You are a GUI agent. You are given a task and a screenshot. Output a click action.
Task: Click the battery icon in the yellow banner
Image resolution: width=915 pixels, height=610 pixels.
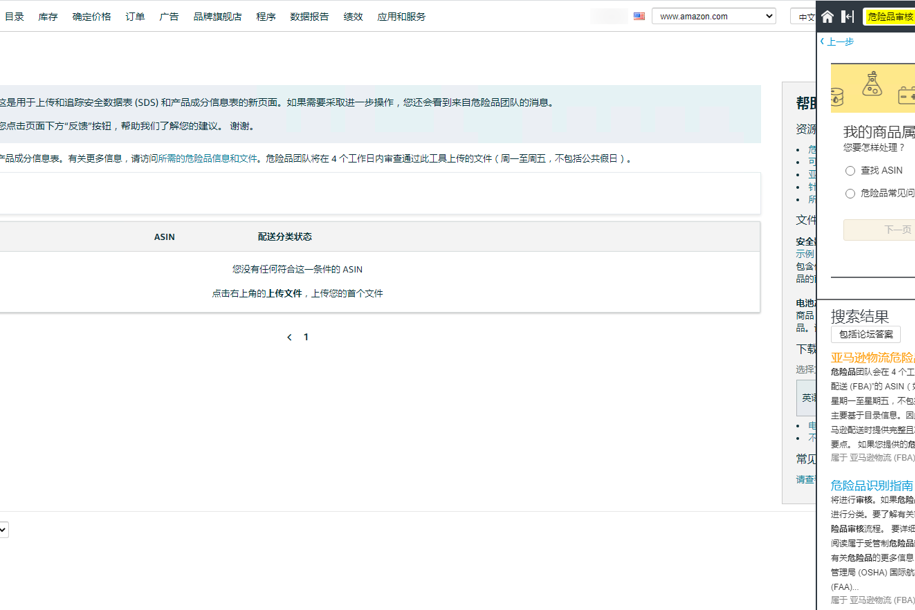point(906,95)
